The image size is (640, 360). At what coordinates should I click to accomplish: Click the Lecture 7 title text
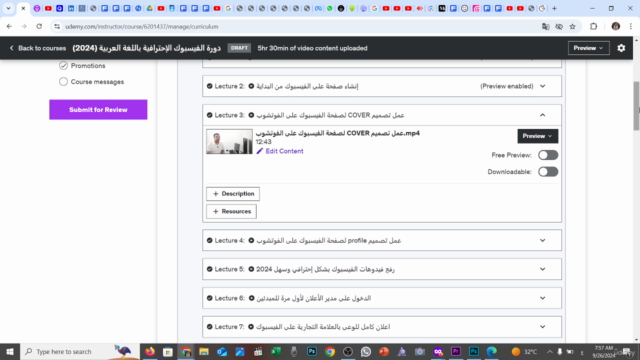point(323,327)
